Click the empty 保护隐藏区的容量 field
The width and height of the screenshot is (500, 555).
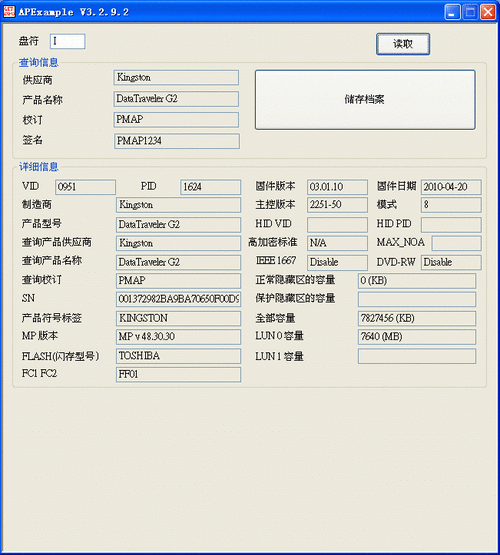(x=417, y=299)
